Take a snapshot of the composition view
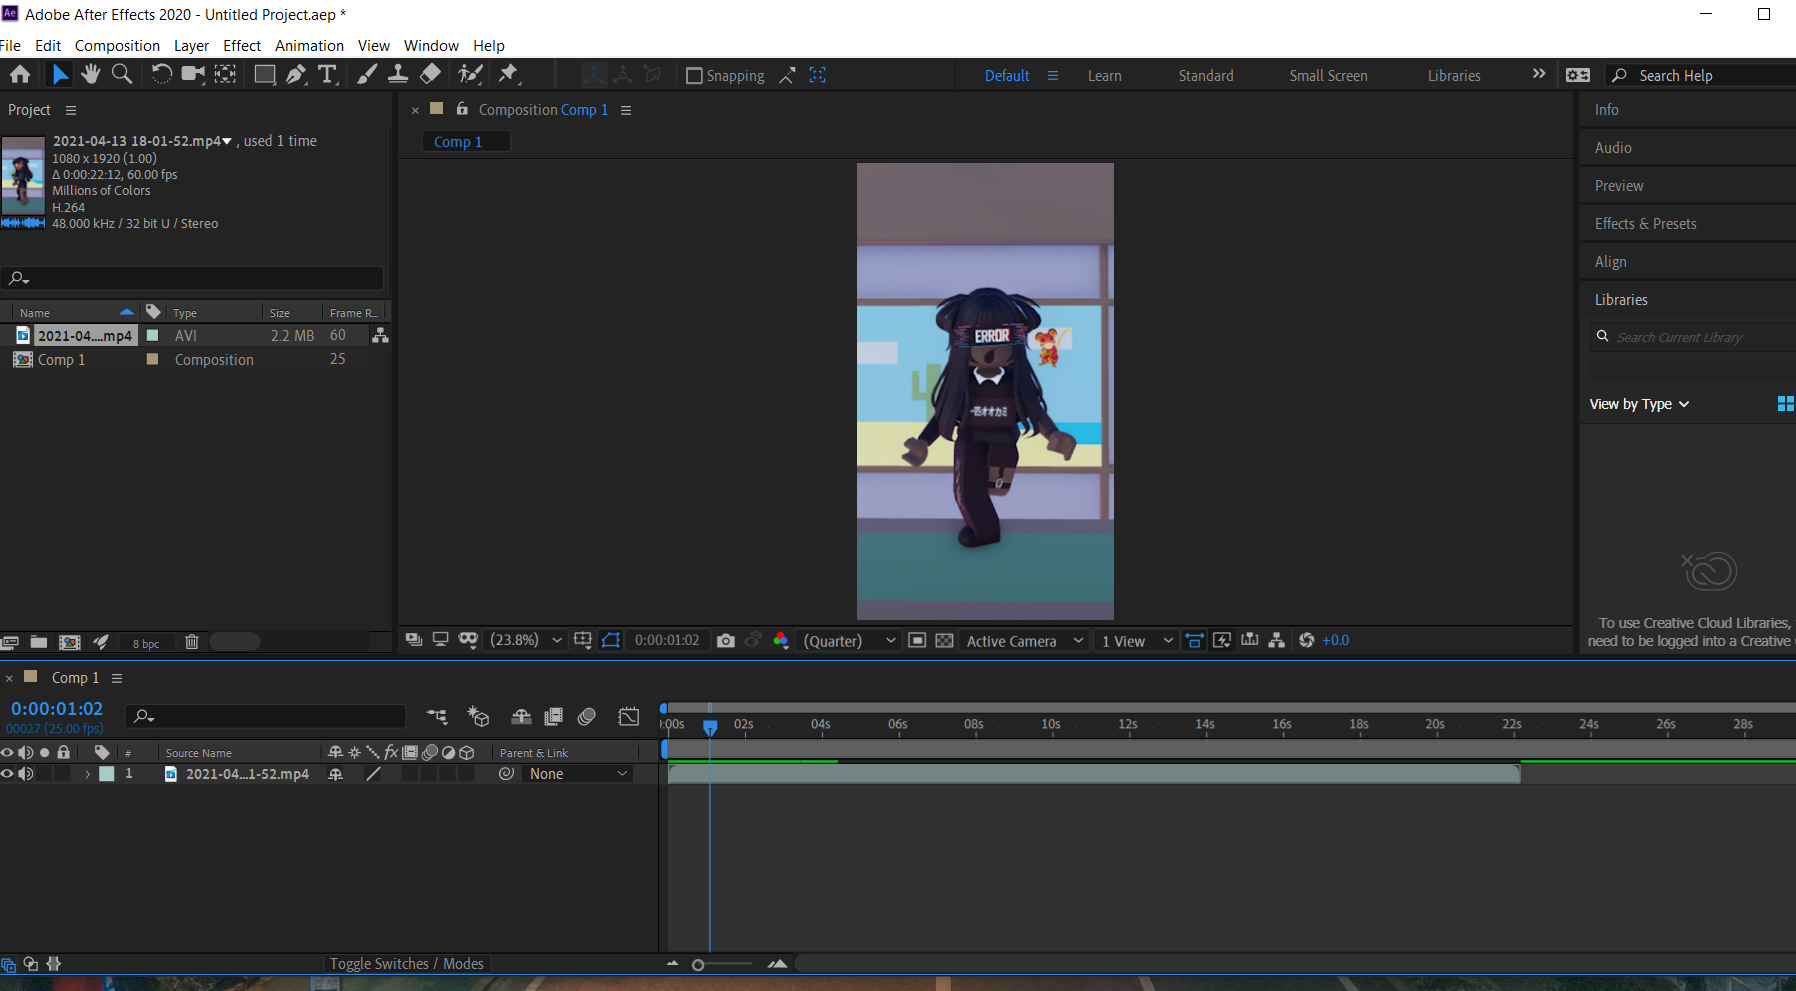 pyautogui.click(x=726, y=640)
